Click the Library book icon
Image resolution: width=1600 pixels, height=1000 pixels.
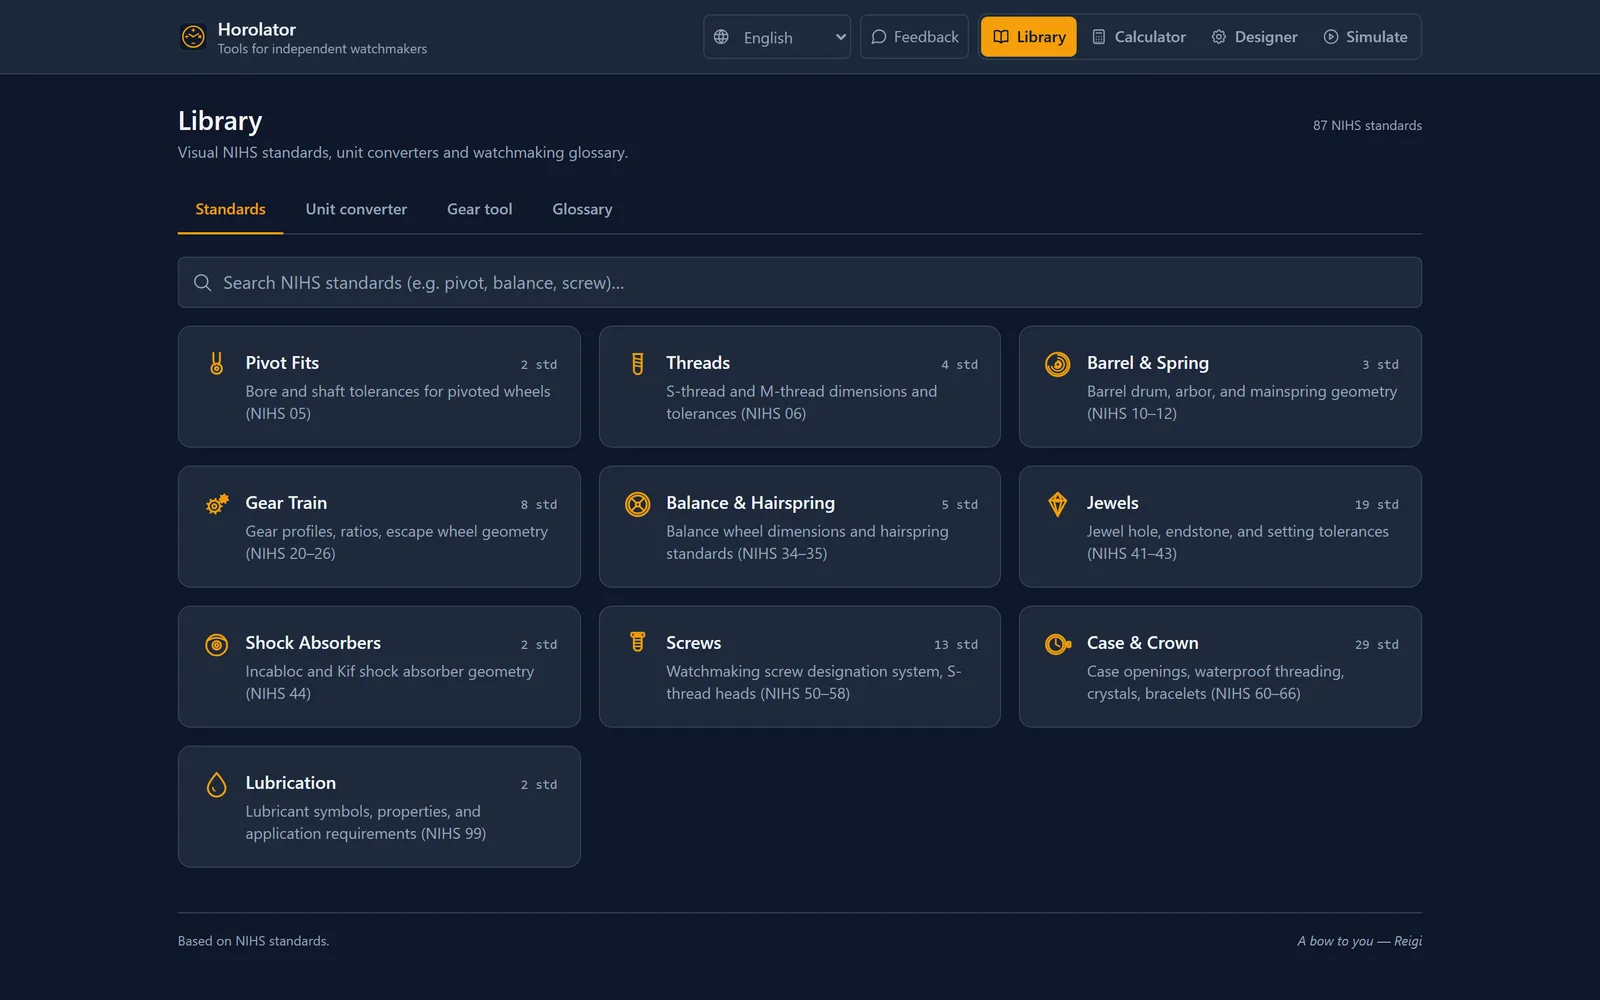pos(1001,37)
